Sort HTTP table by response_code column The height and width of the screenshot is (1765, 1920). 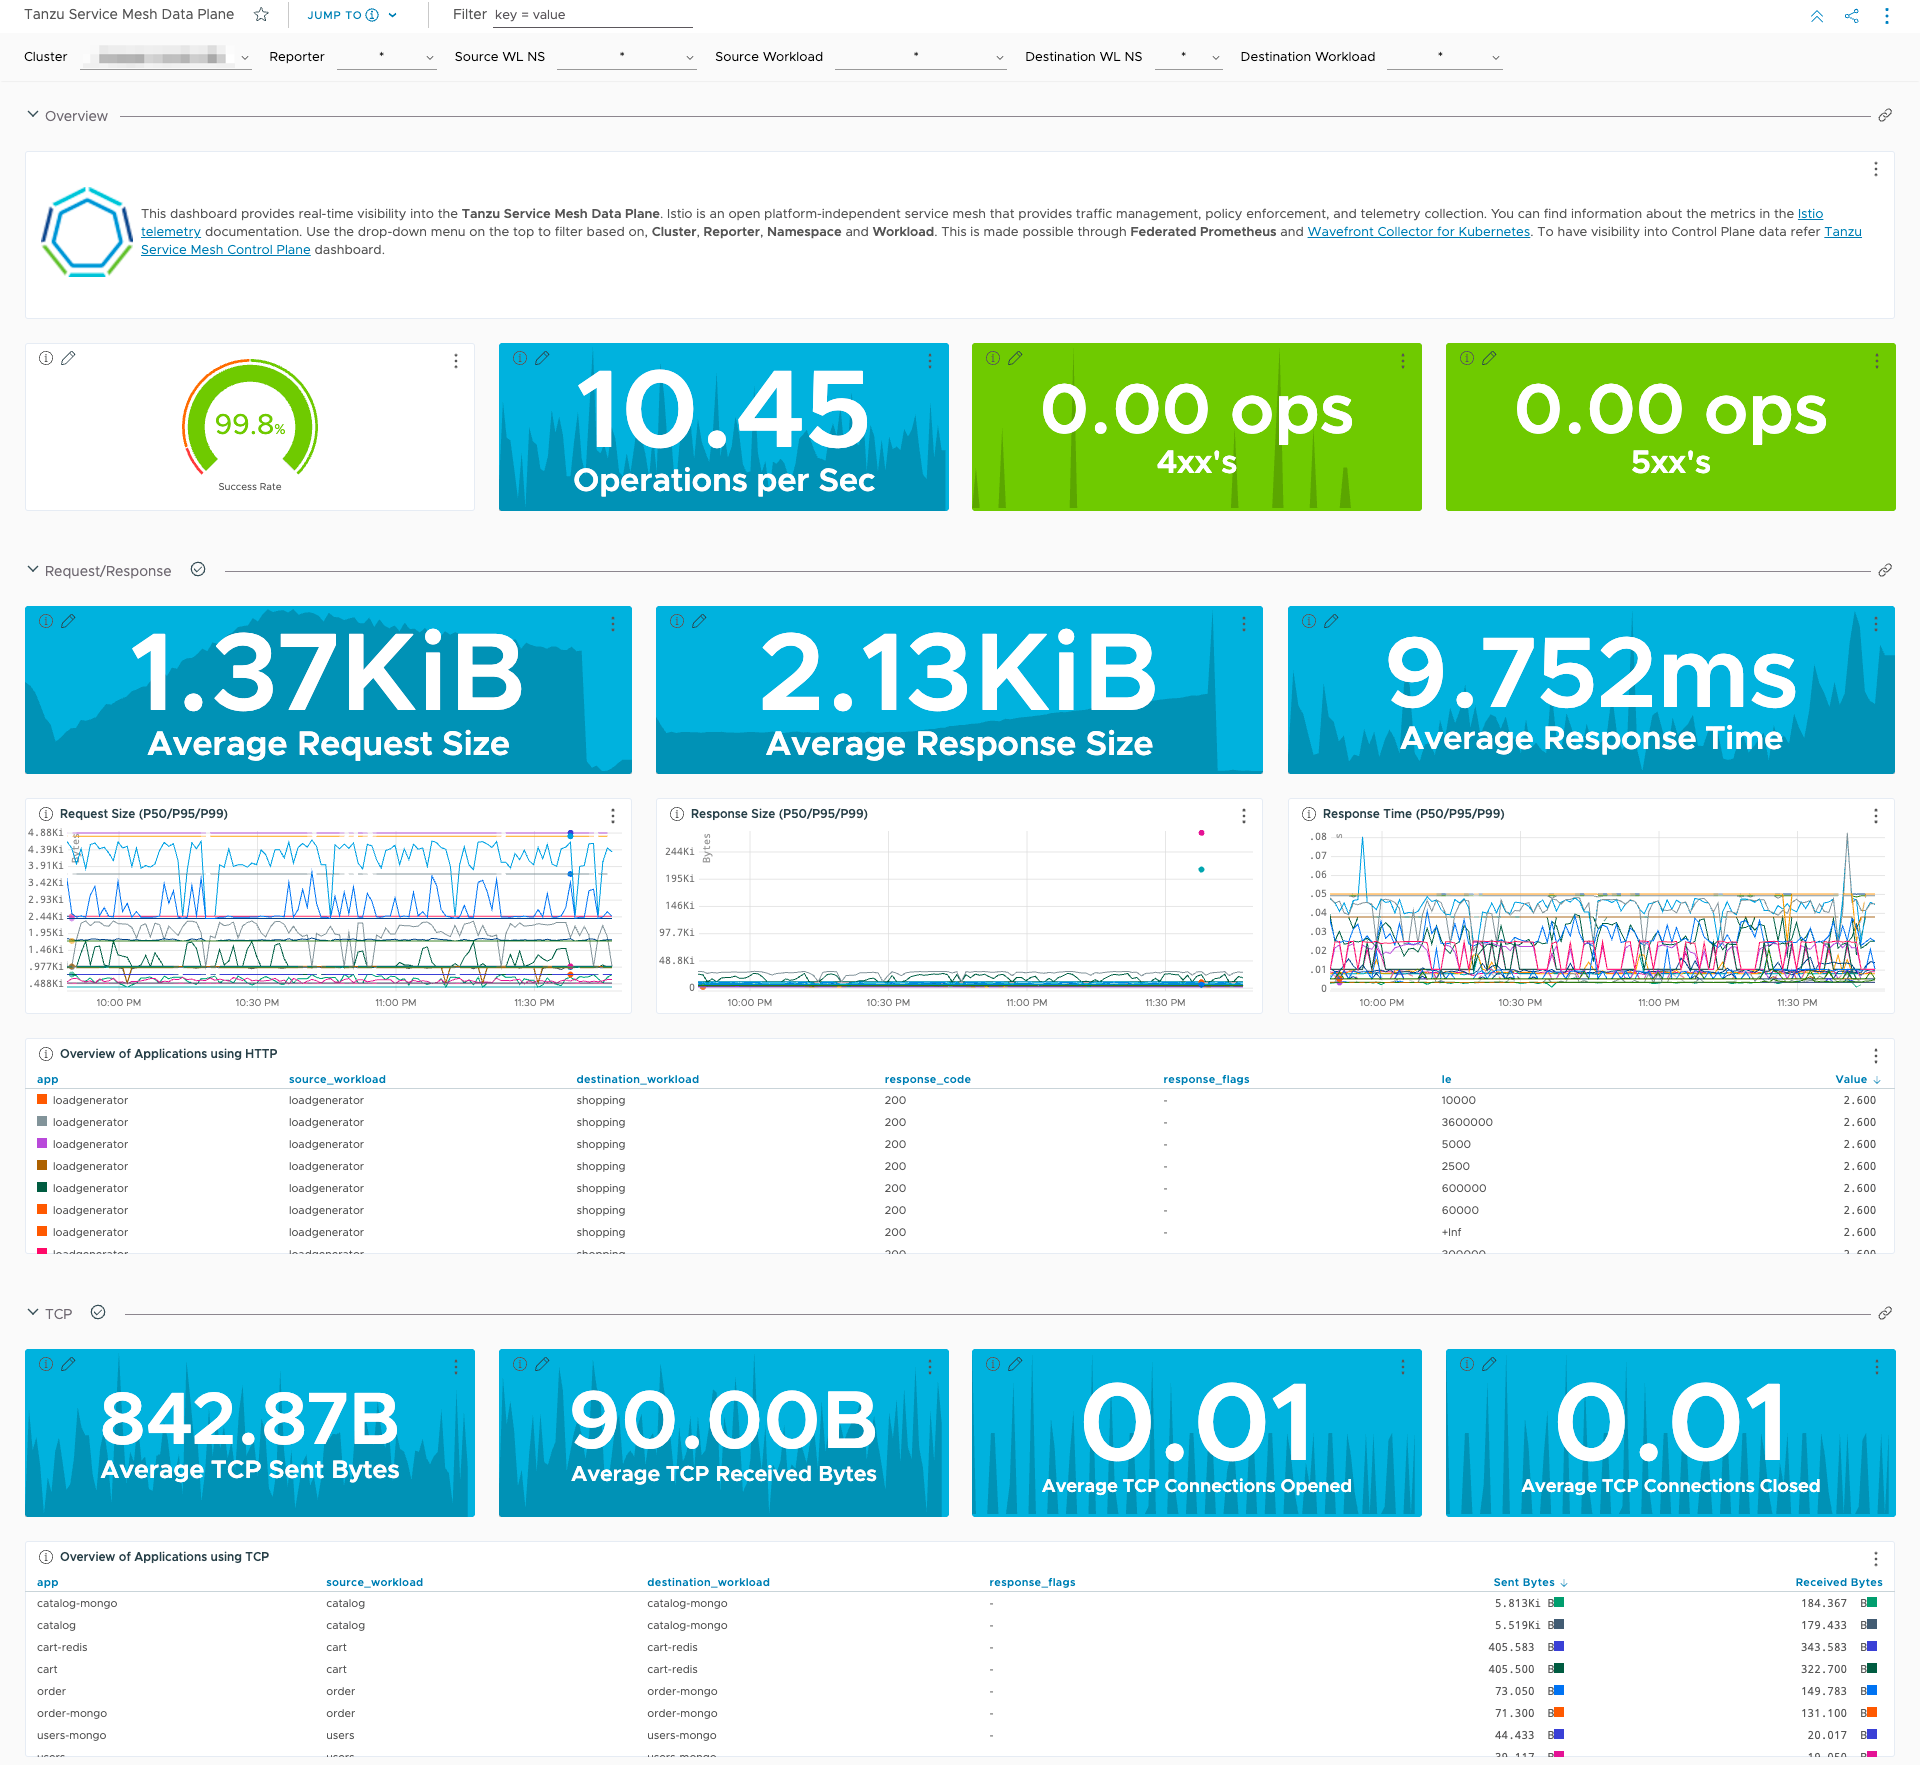coord(927,1079)
